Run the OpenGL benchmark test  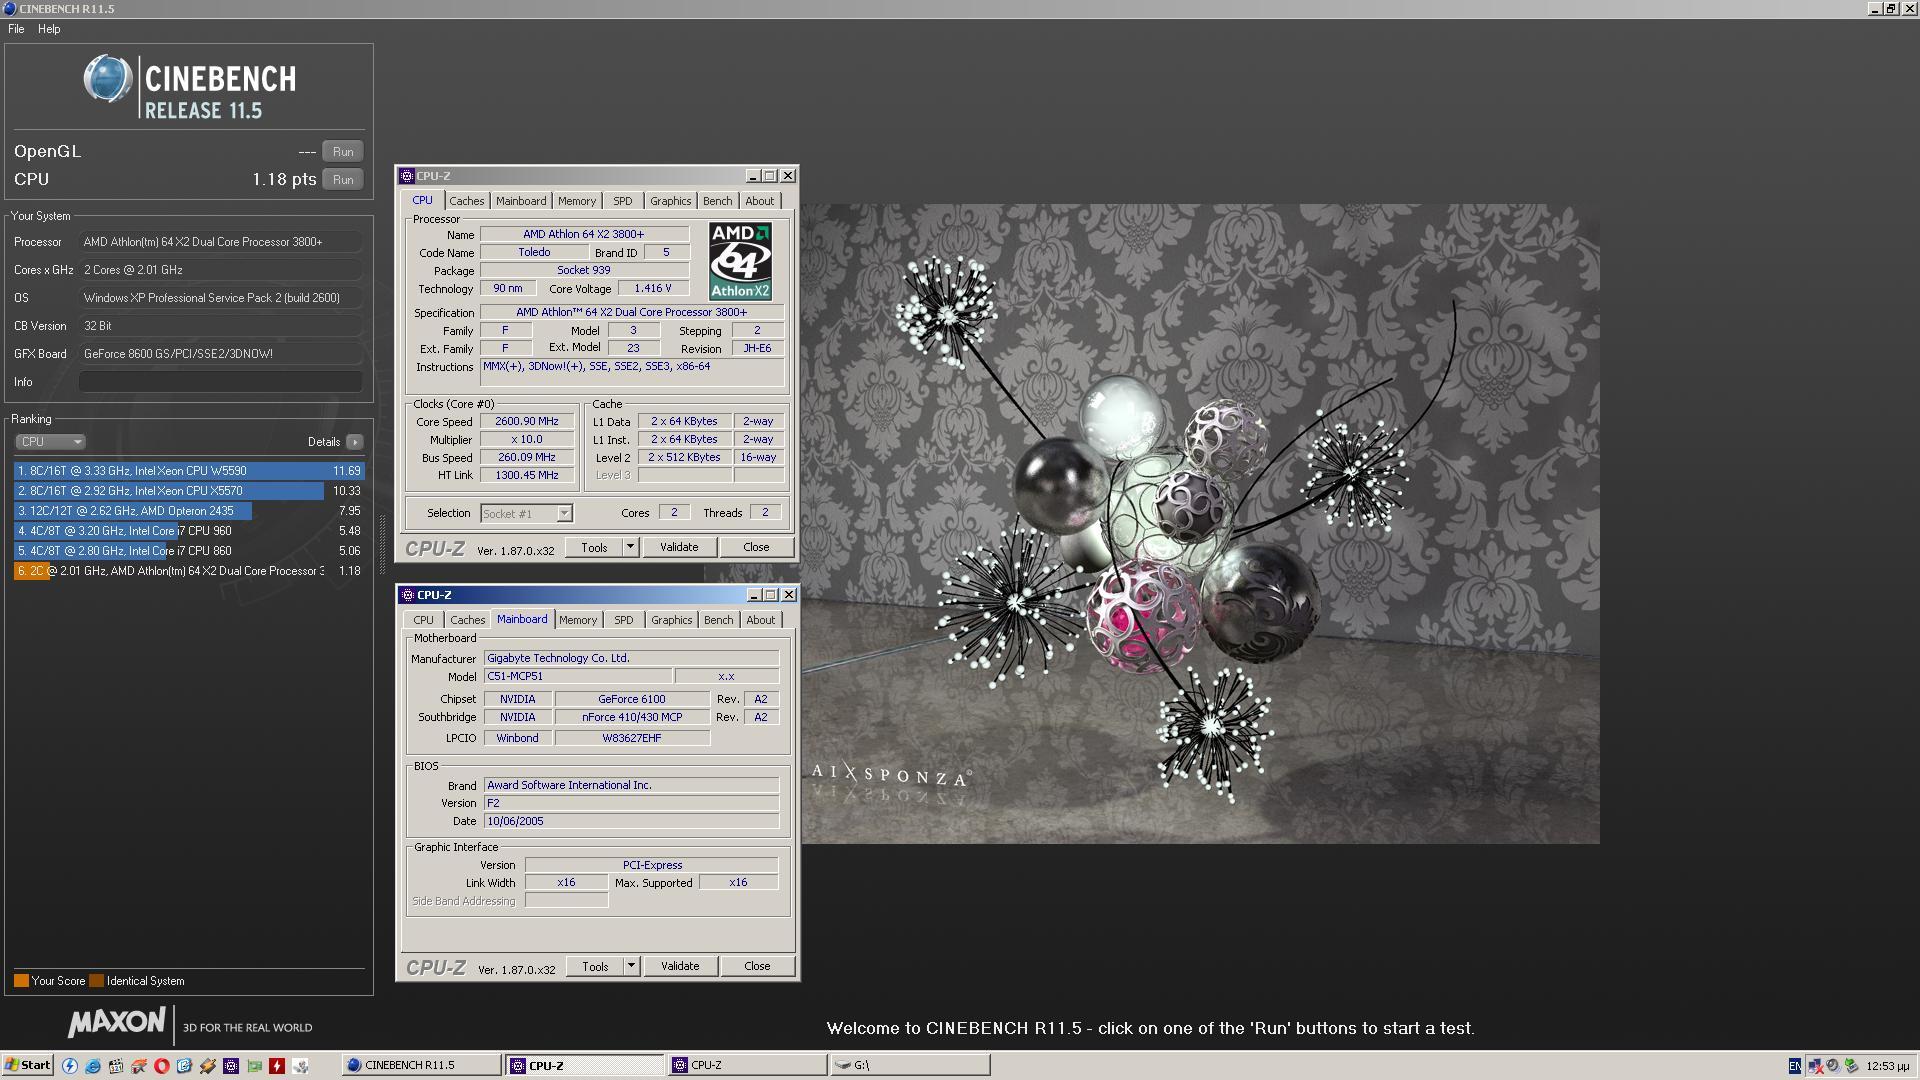(x=343, y=152)
